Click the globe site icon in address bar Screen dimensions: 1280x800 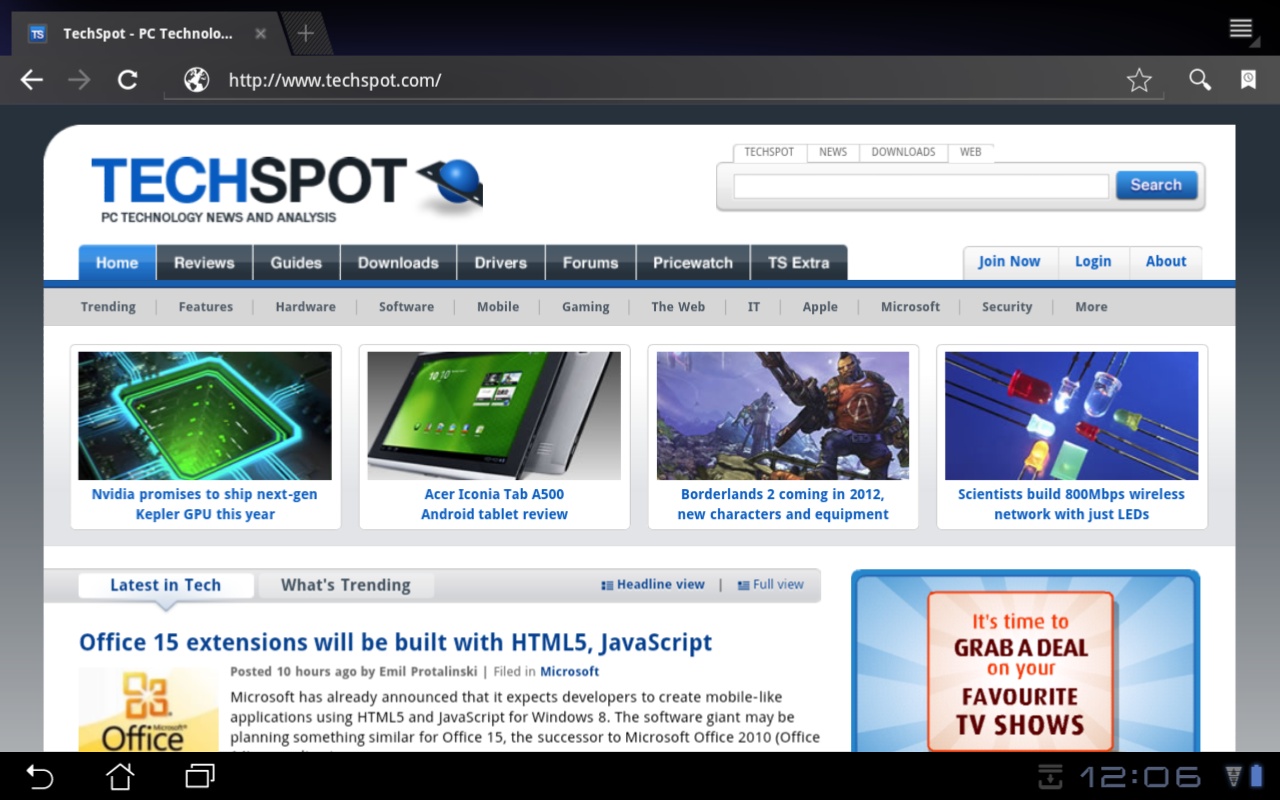tap(197, 80)
